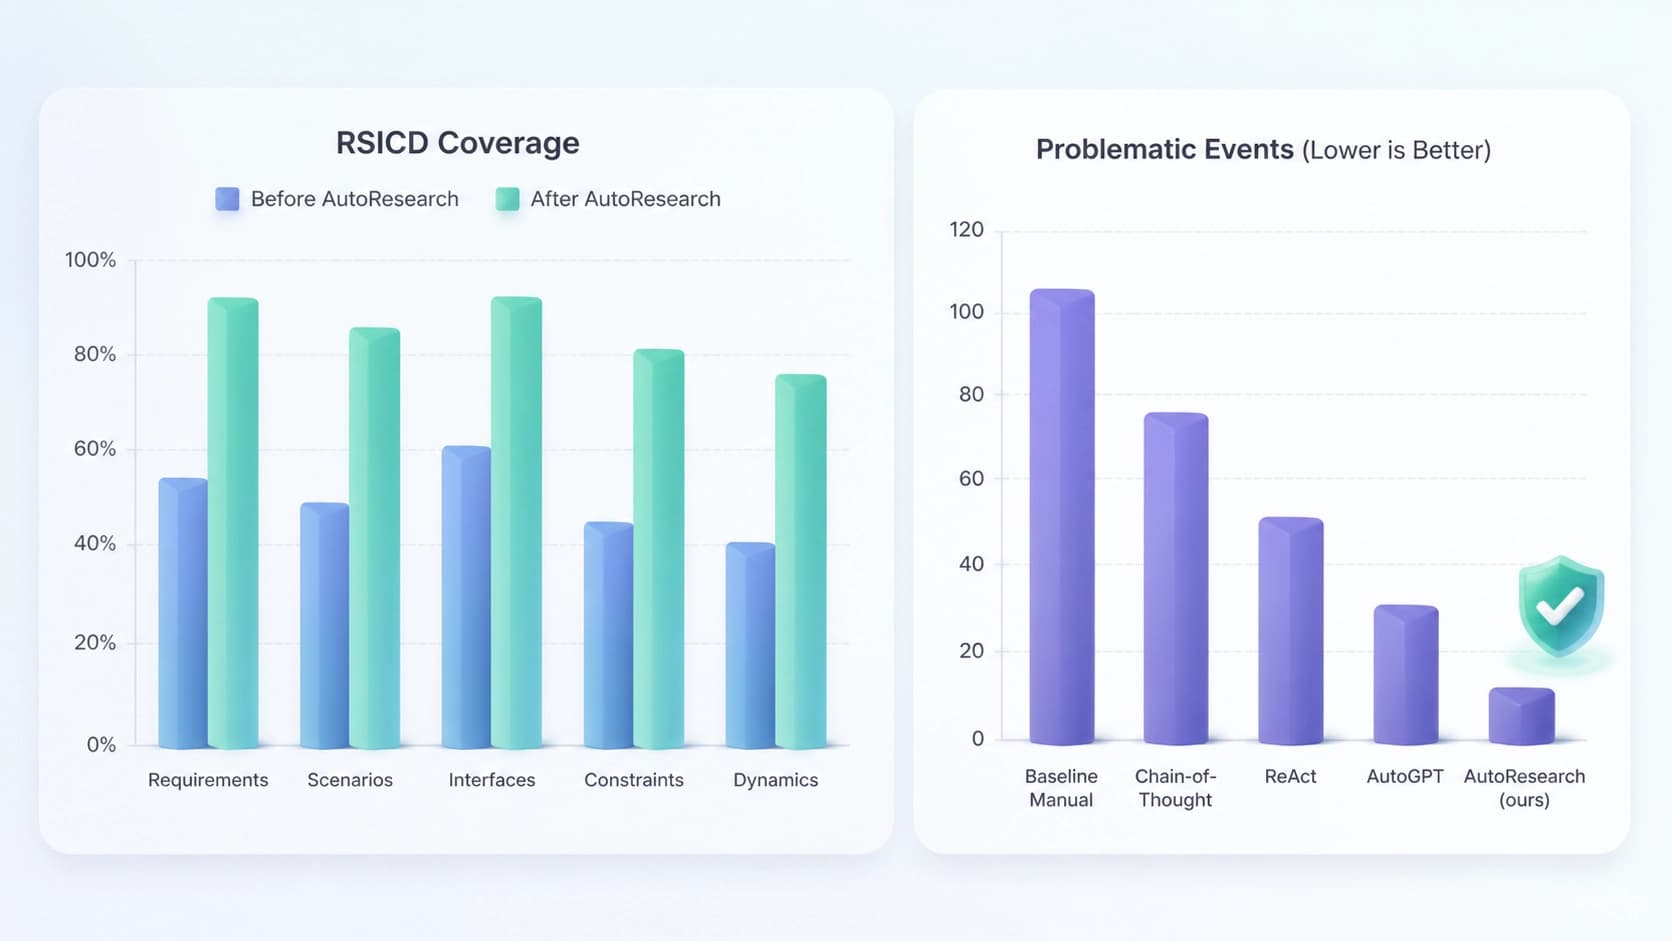This screenshot has width=1672, height=941.
Task: Click the ReAct purple bar
Action: point(1291,631)
